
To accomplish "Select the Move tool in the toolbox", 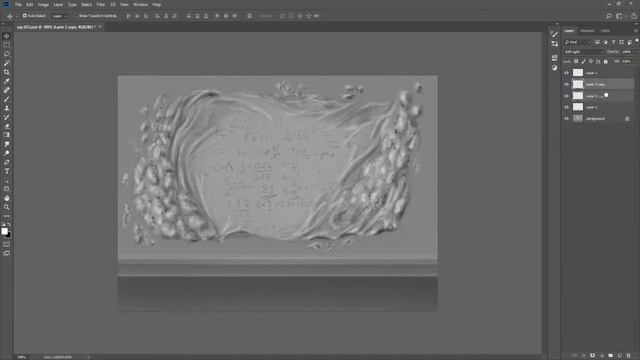I will [7, 36].
